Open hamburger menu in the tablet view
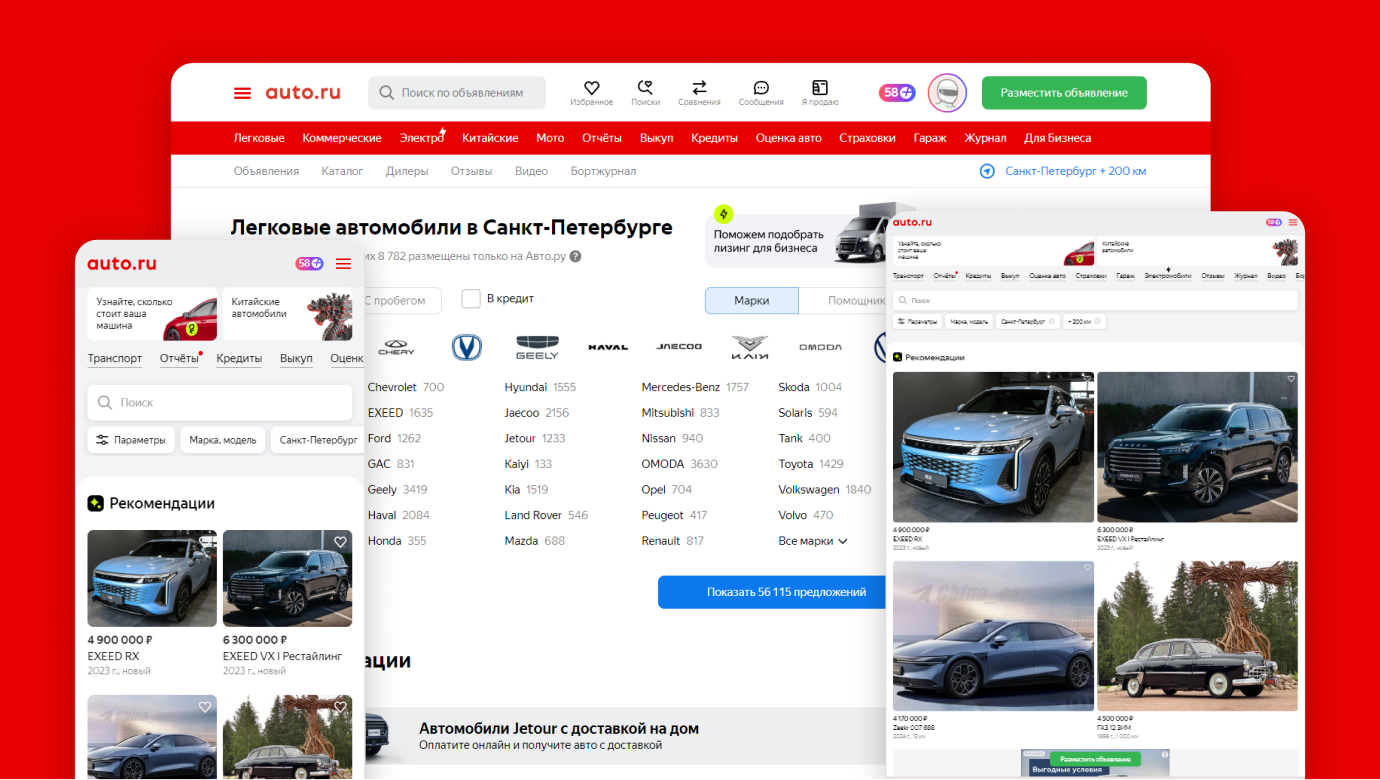The height and width of the screenshot is (780, 1380). (1293, 222)
